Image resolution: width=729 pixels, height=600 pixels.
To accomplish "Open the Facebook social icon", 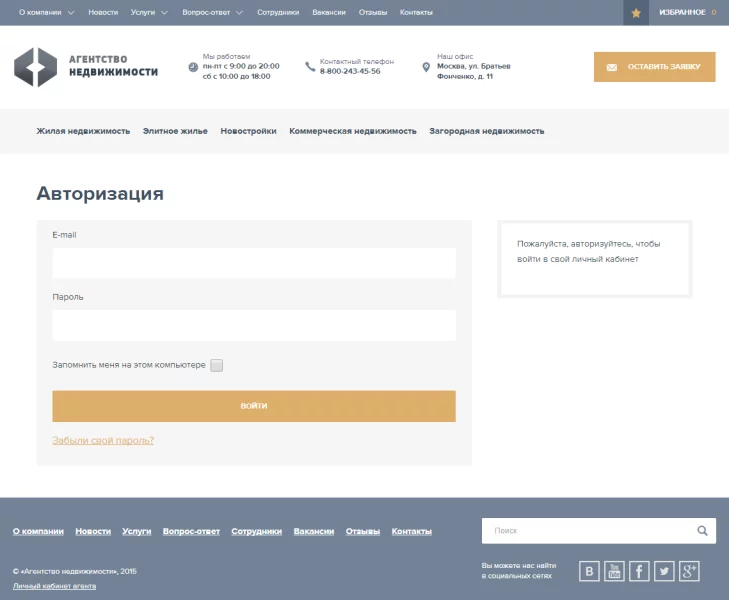I will tap(639, 571).
